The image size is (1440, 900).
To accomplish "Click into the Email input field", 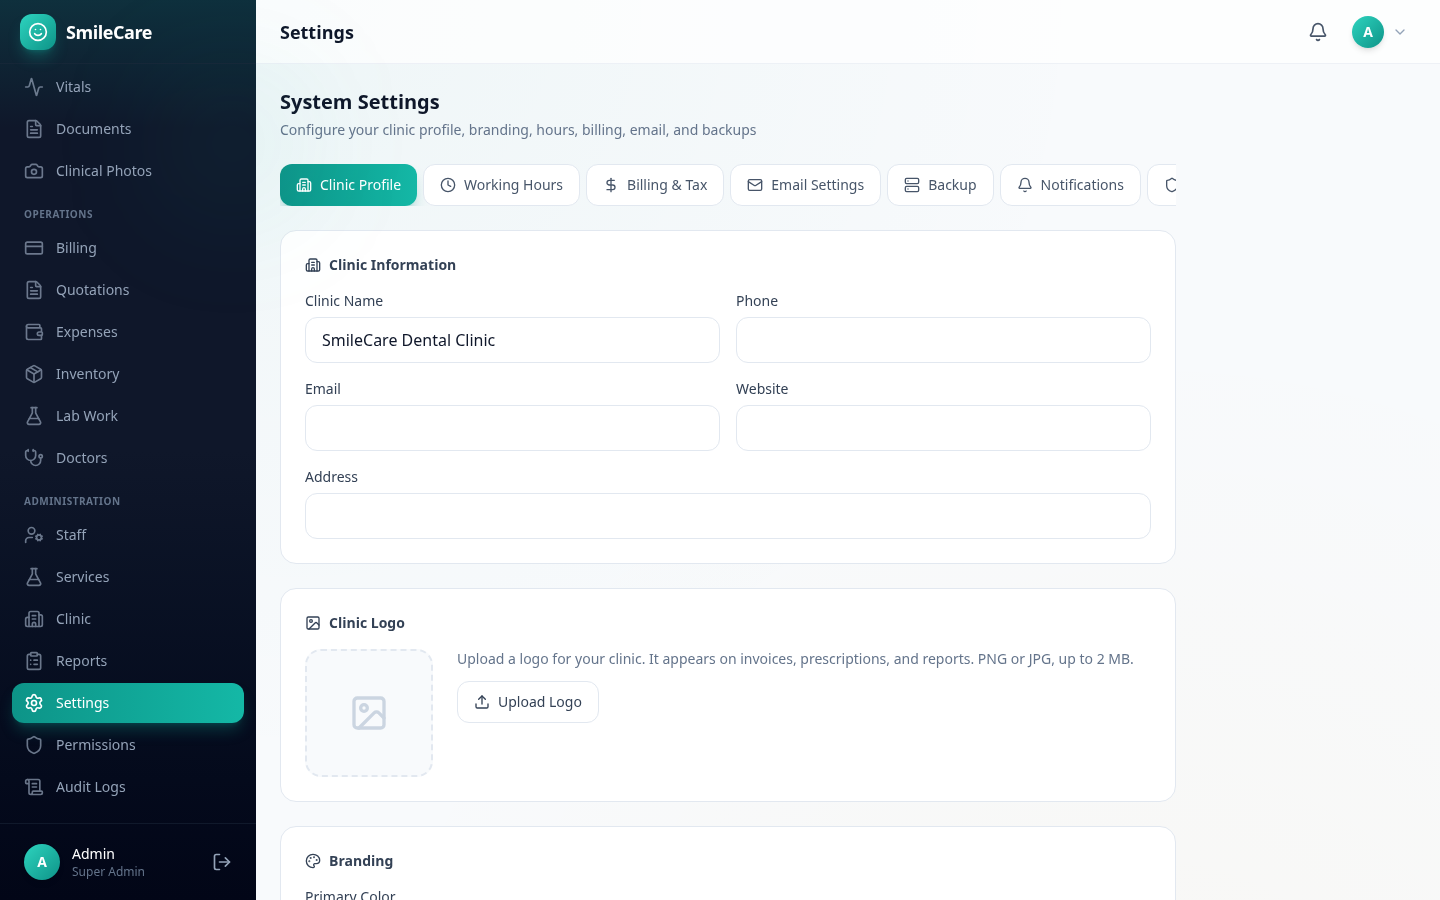I will (x=512, y=428).
